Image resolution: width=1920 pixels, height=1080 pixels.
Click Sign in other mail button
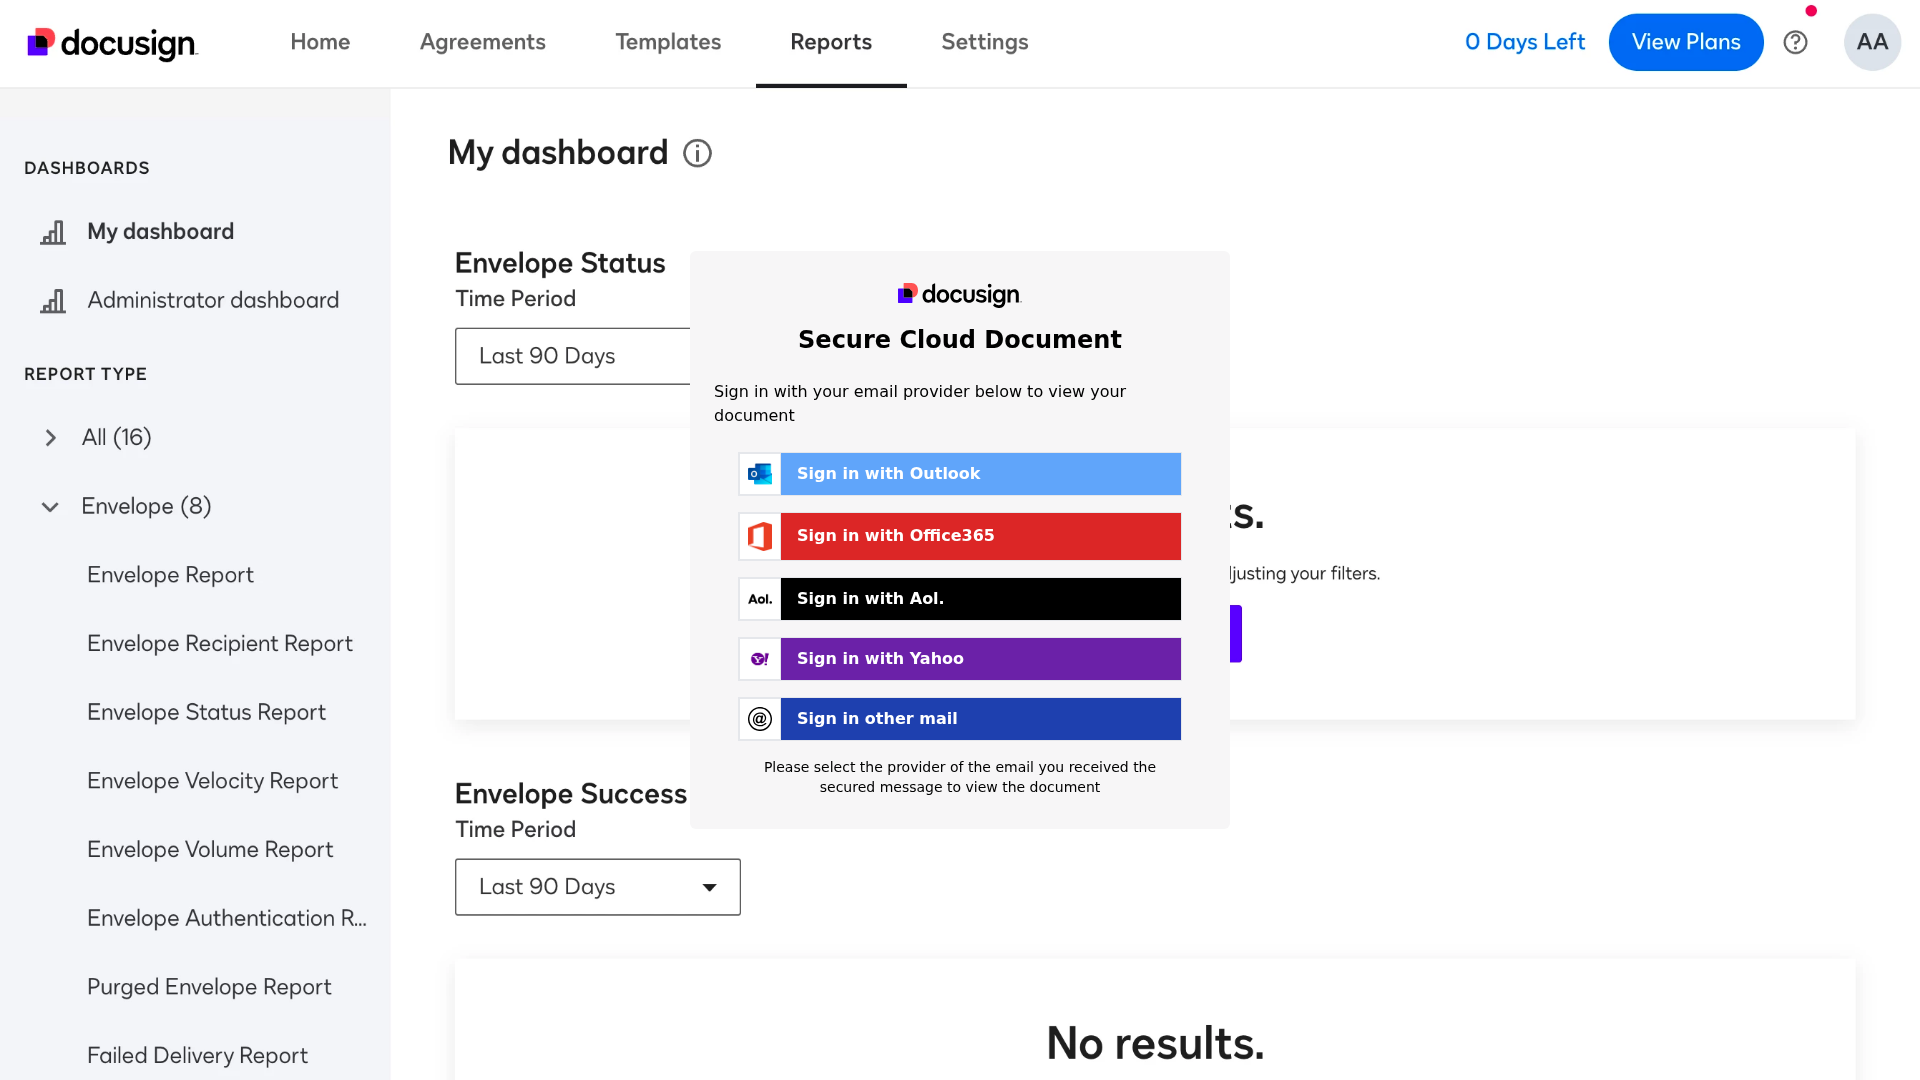coord(980,719)
